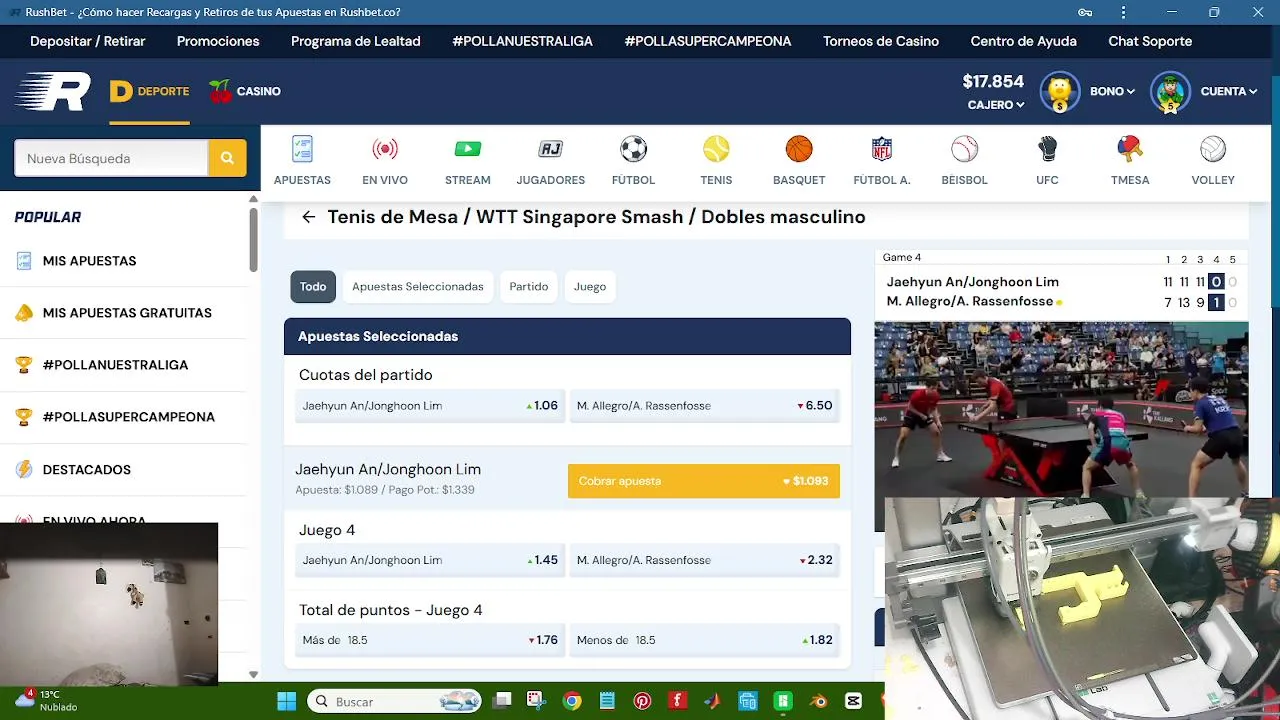Switch to the Casino tab

(x=245, y=91)
